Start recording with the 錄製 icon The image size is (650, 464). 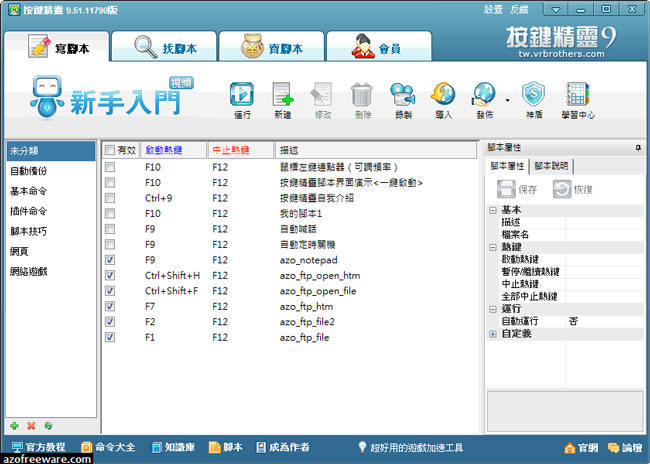(x=402, y=98)
